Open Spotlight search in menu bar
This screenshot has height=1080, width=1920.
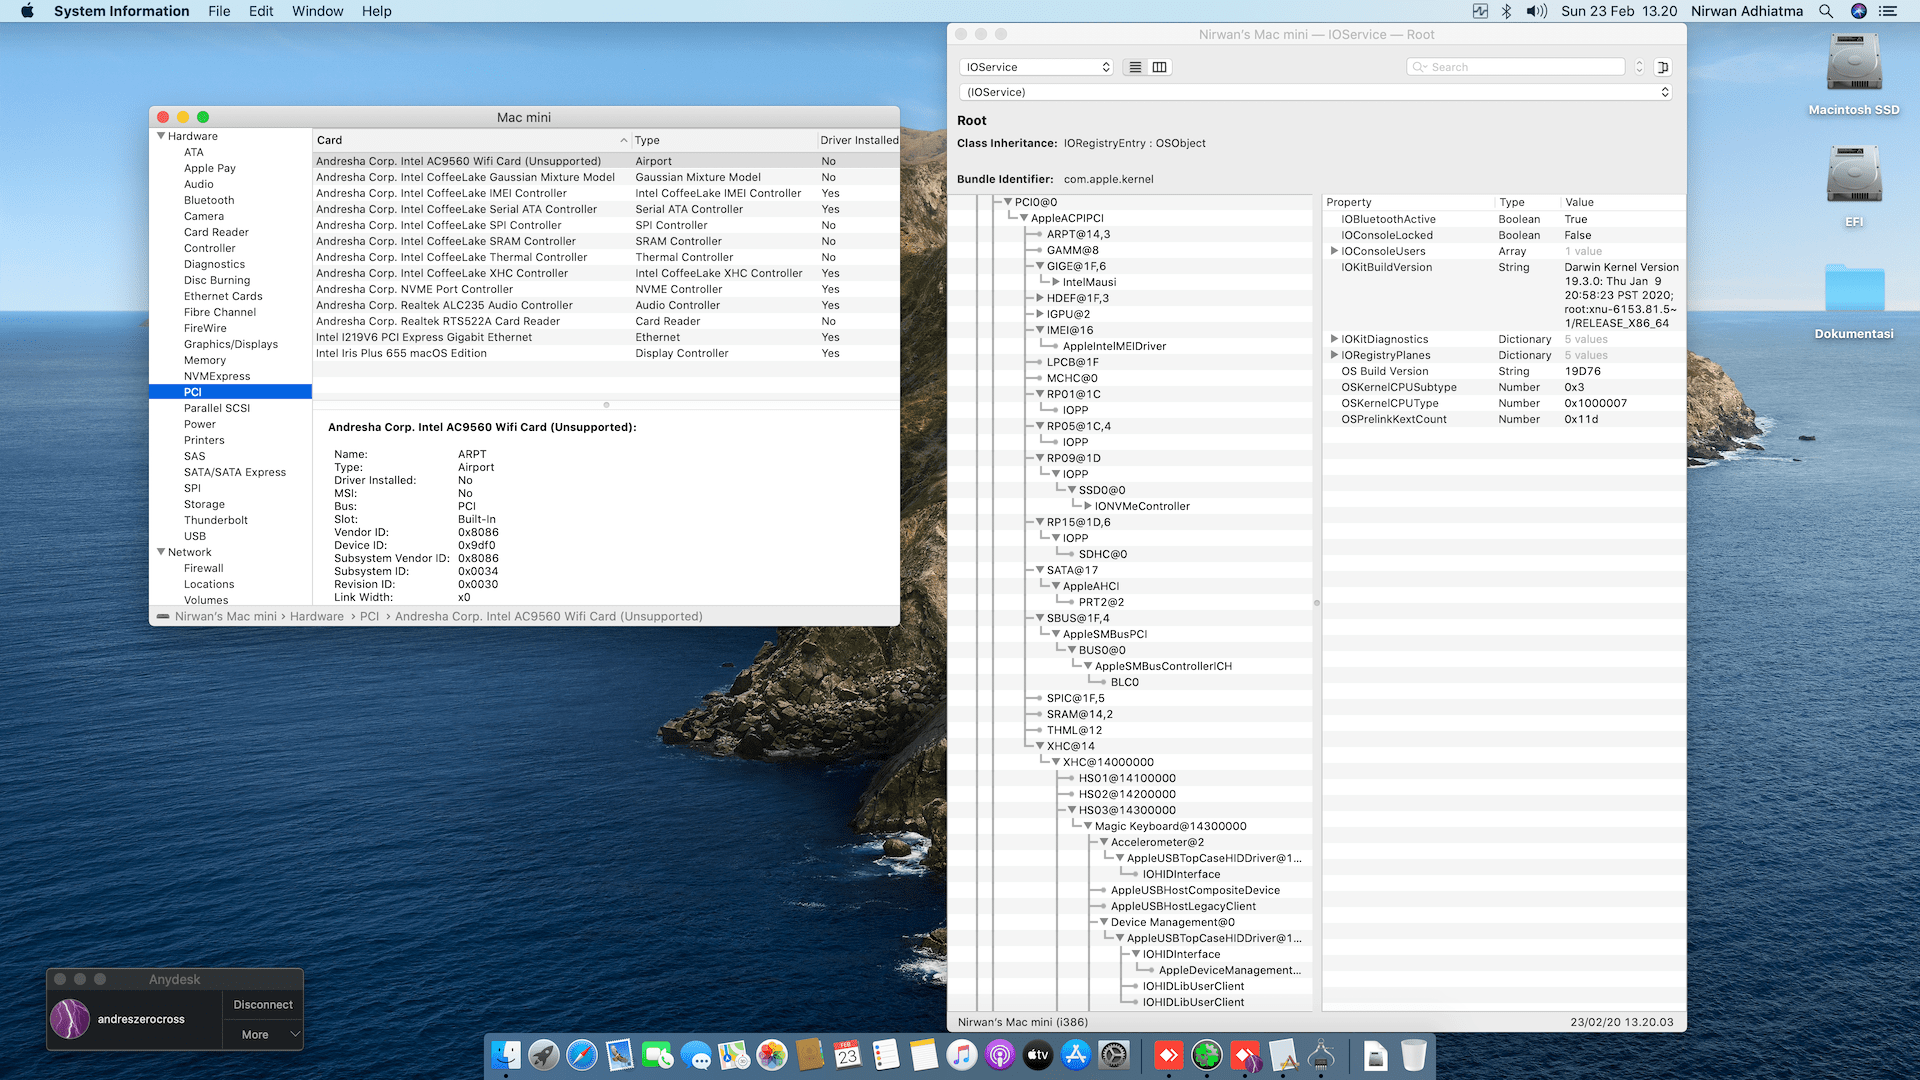pyautogui.click(x=1826, y=11)
